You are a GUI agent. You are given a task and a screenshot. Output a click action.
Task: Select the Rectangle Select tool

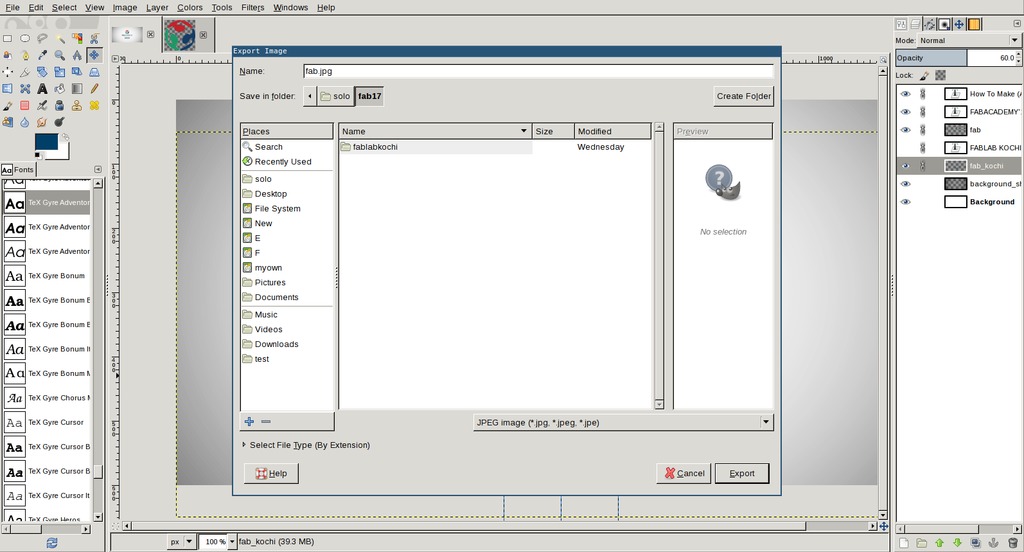(7, 39)
